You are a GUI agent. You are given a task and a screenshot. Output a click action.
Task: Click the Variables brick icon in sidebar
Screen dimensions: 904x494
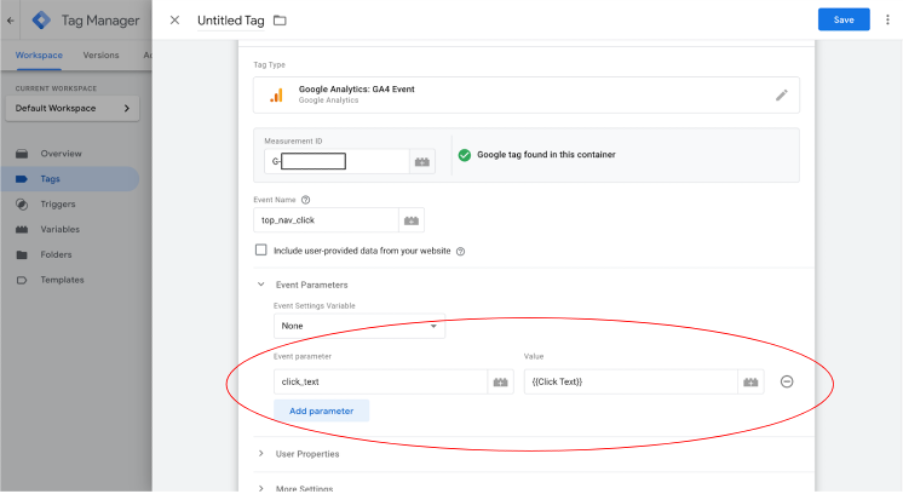[22, 229]
